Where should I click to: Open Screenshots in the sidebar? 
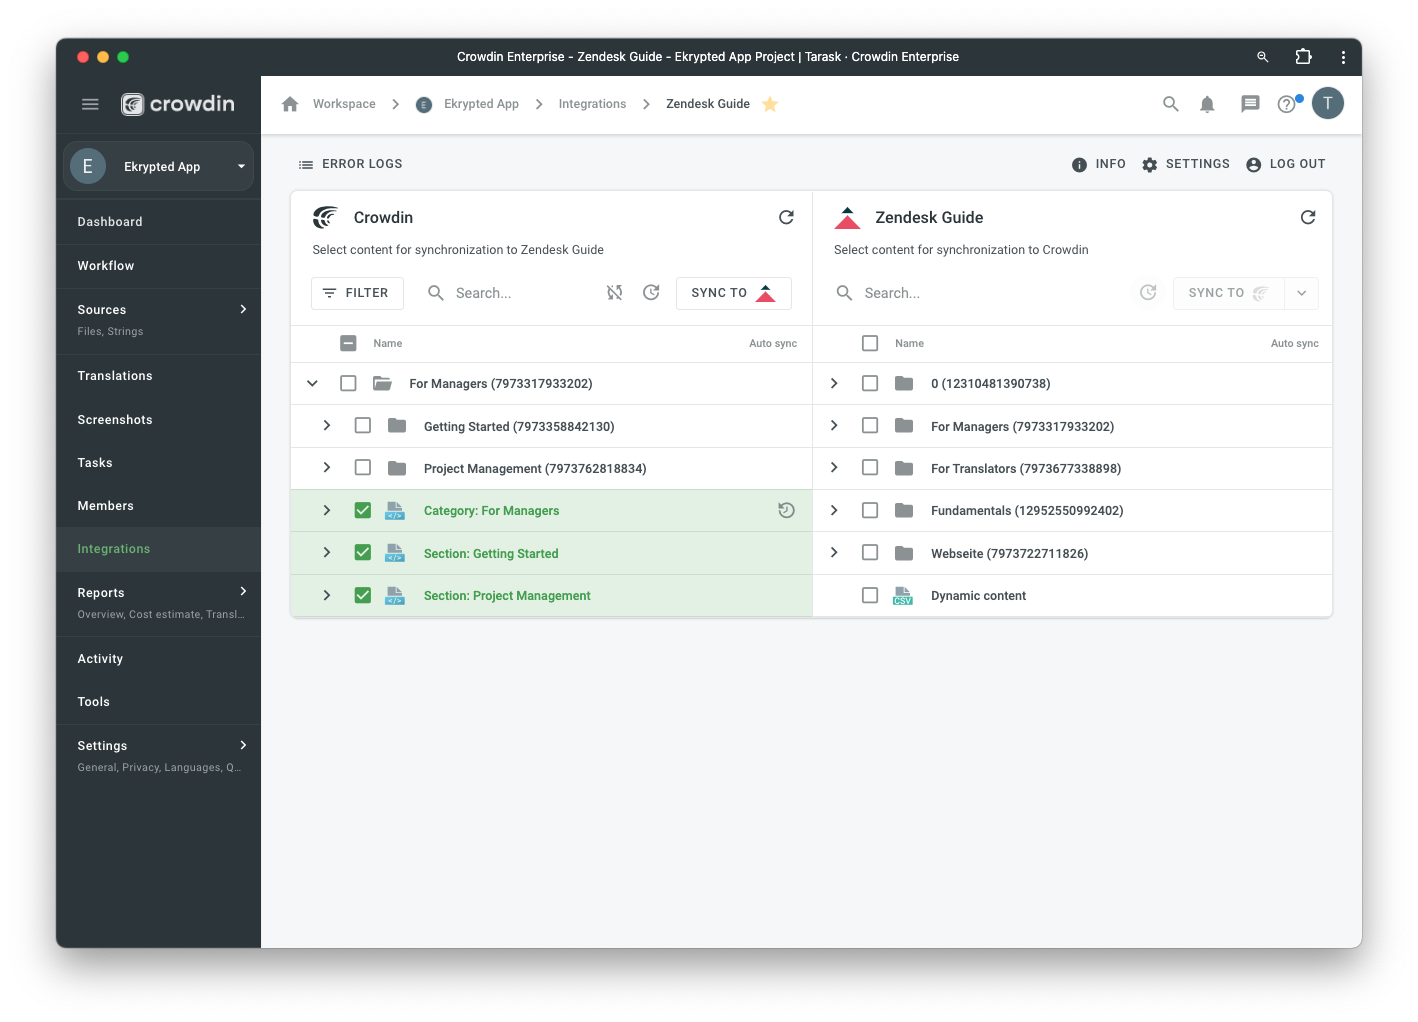(158, 420)
